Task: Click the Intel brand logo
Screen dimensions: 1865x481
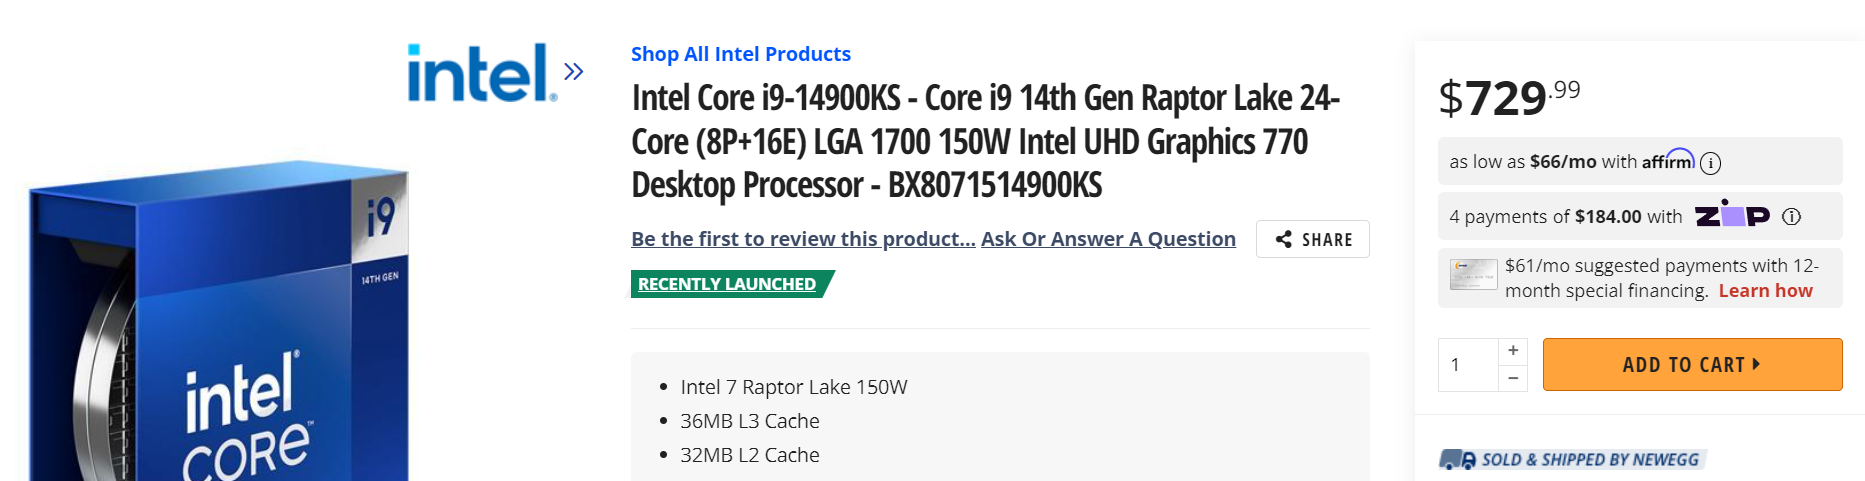Action: pos(480,72)
